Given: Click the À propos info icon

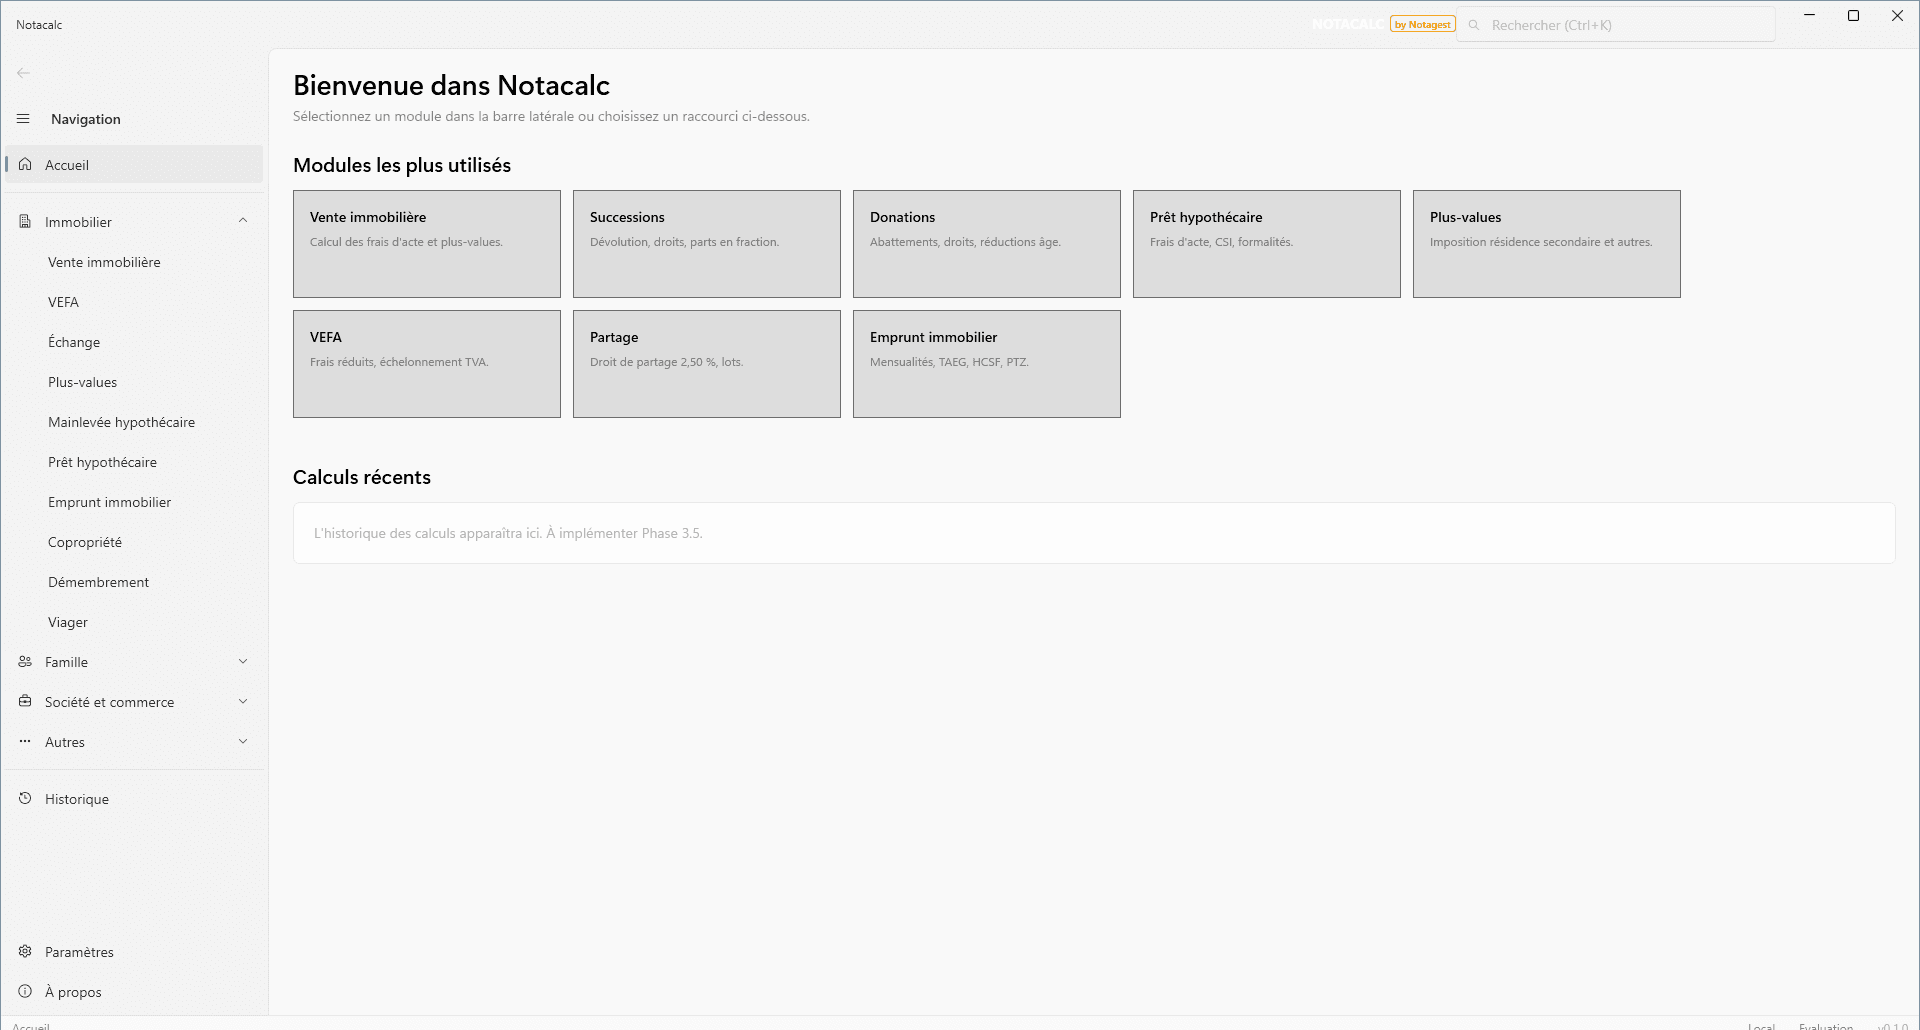Looking at the screenshot, I should pos(25,991).
